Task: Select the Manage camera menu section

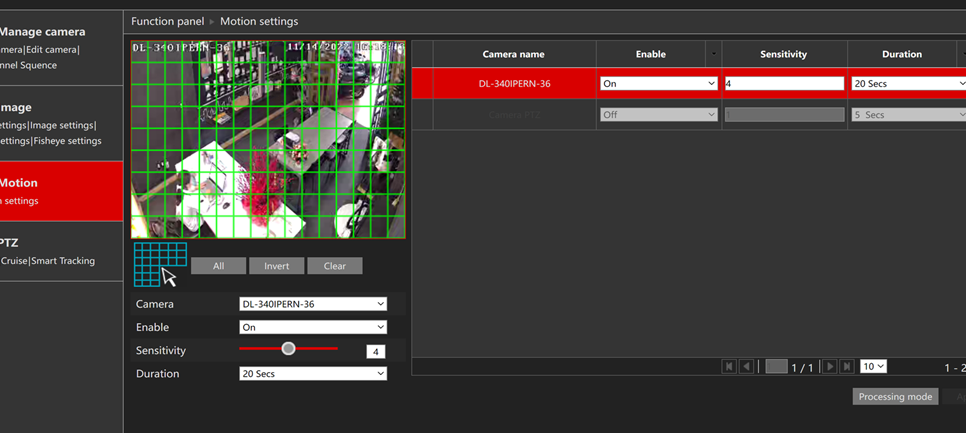Action: click(62, 48)
